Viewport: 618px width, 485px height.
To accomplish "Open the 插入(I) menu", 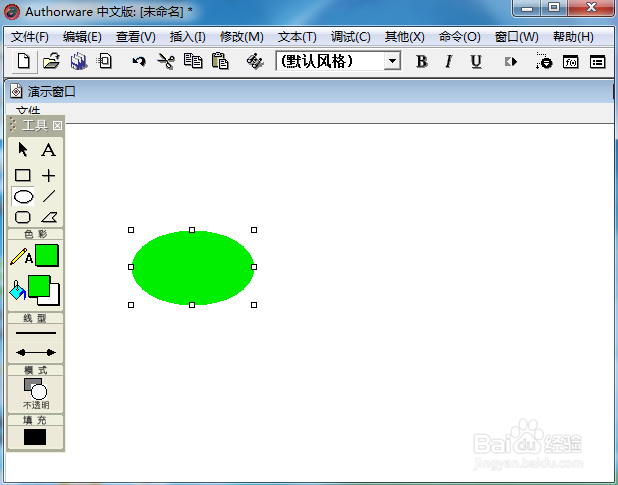I will point(188,37).
